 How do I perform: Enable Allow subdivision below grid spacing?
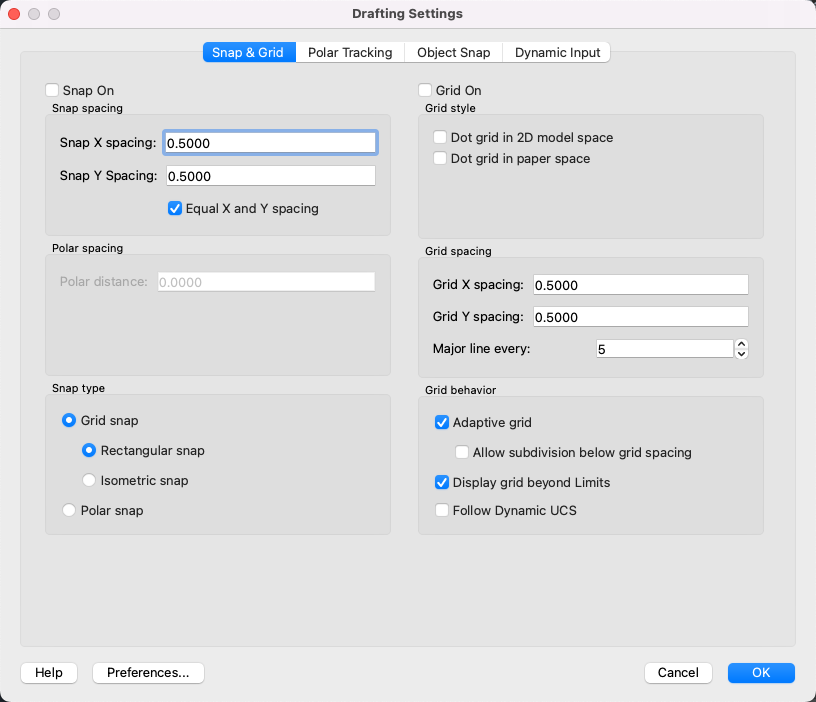tap(461, 452)
